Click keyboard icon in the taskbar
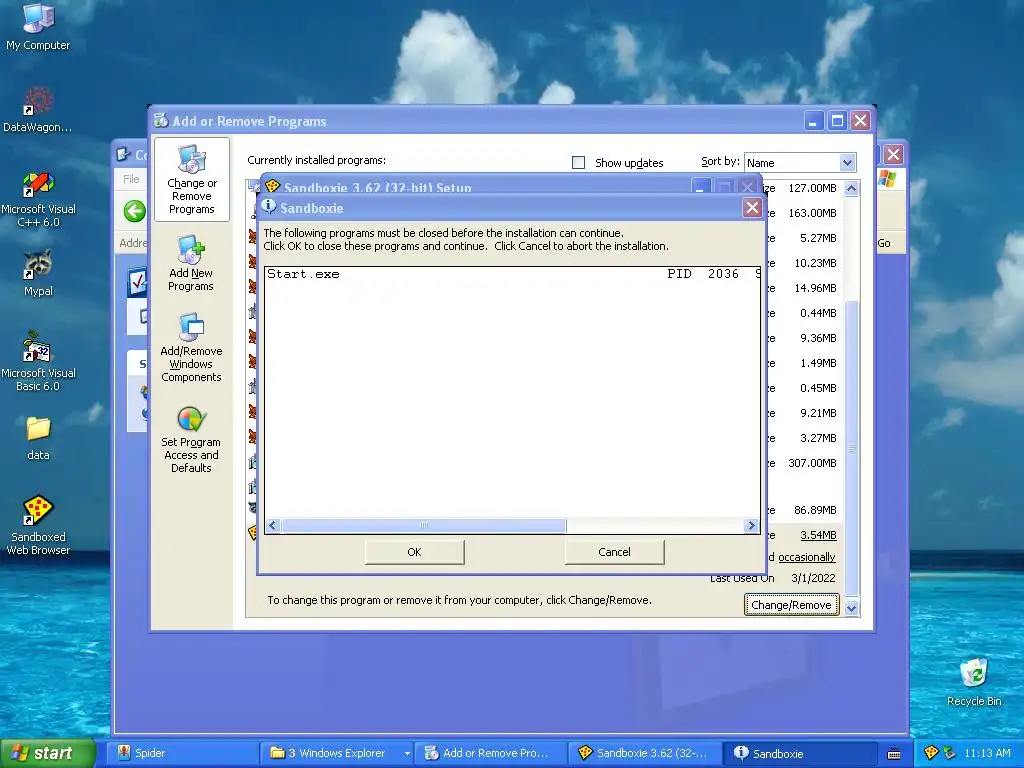This screenshot has width=1024, height=768. tap(894, 754)
